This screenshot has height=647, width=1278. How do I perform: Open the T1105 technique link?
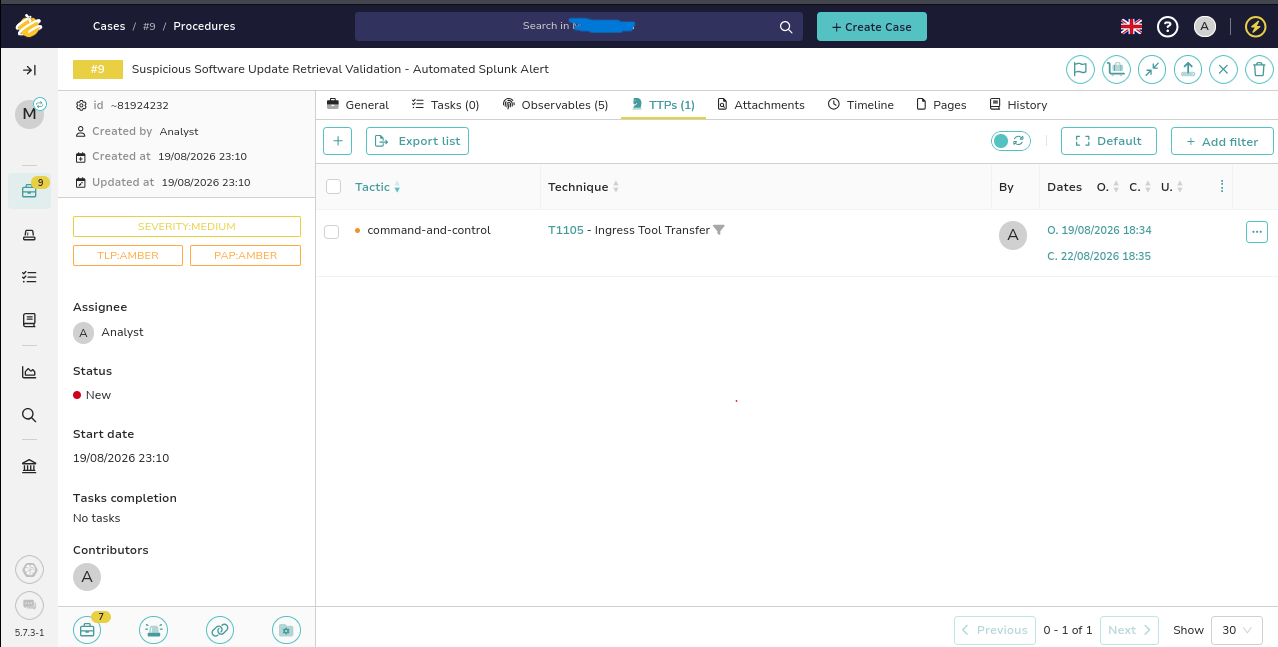coord(566,230)
